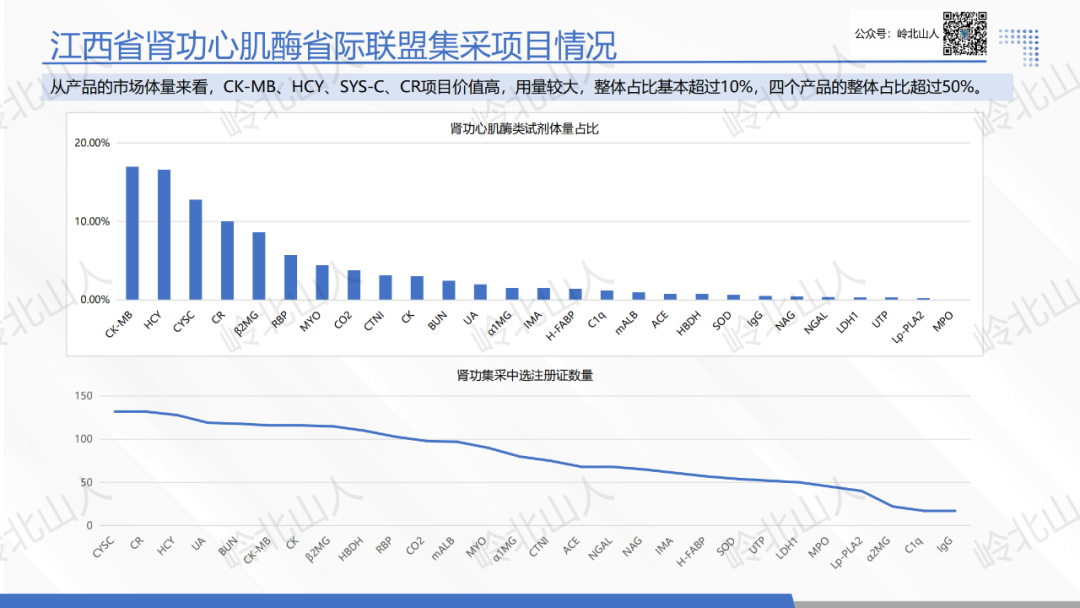1080x608 pixels.
Task: Click the CYSC bar in the upper chart
Action: coord(196,249)
